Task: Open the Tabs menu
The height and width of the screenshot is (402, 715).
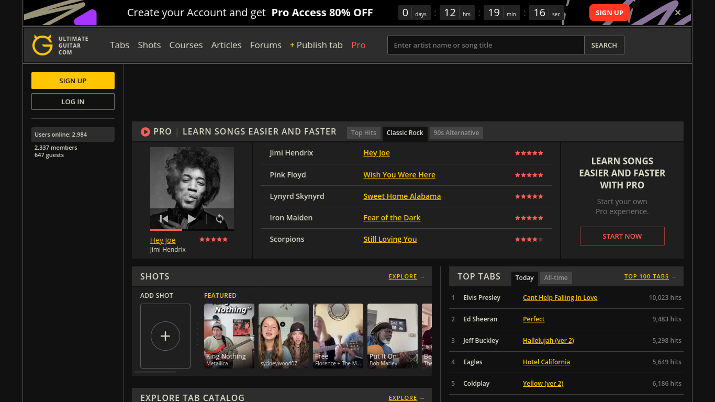Action: pos(119,45)
